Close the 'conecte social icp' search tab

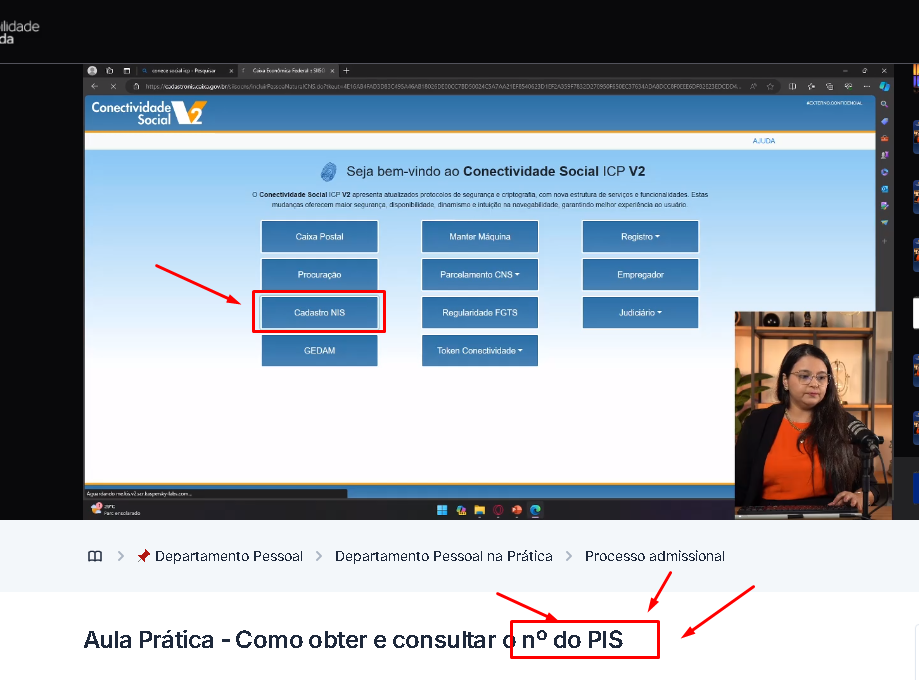click(231, 71)
